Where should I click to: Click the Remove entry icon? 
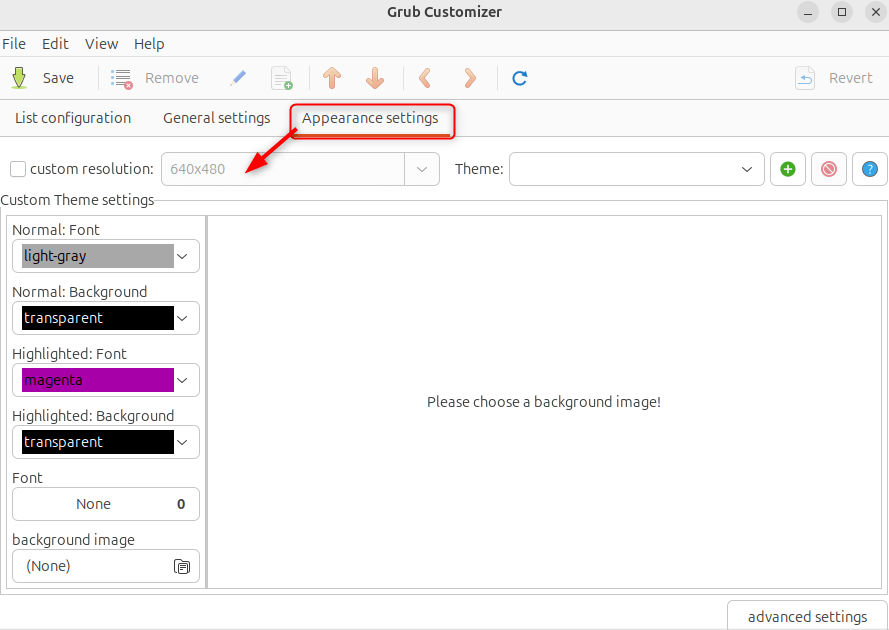click(x=121, y=78)
